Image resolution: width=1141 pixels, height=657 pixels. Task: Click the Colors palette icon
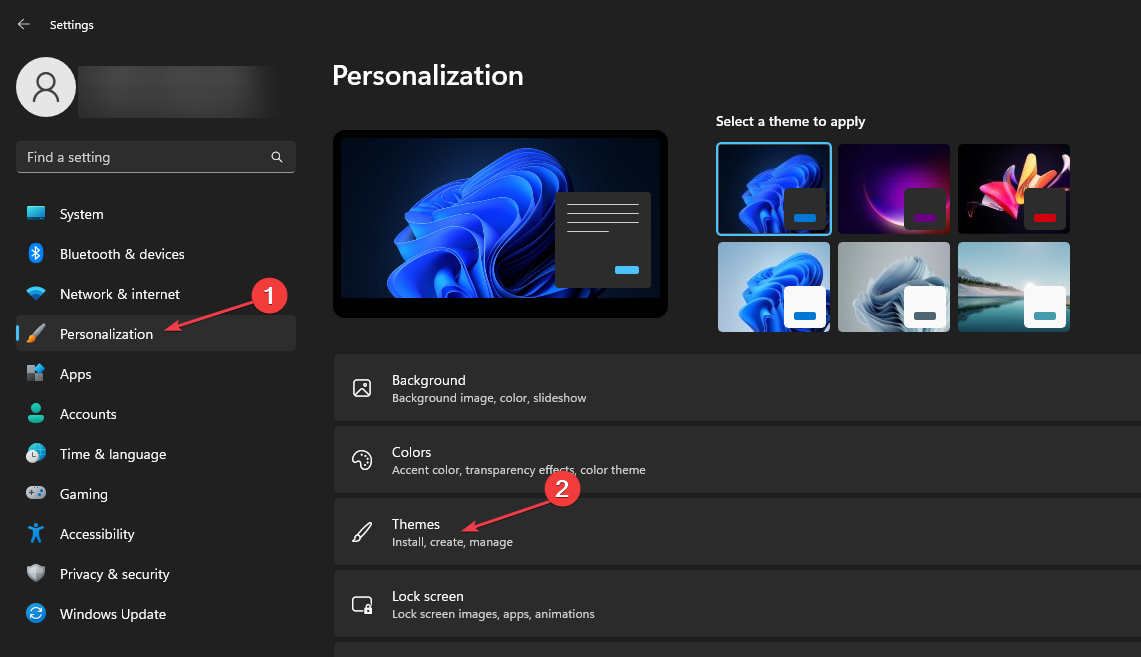click(362, 460)
